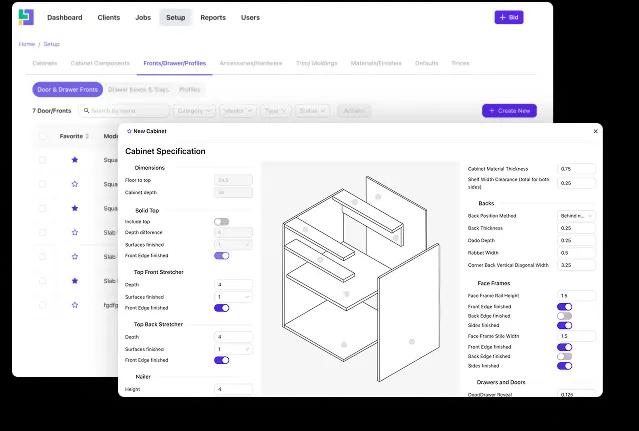Click the app logo in the header

[26, 17]
